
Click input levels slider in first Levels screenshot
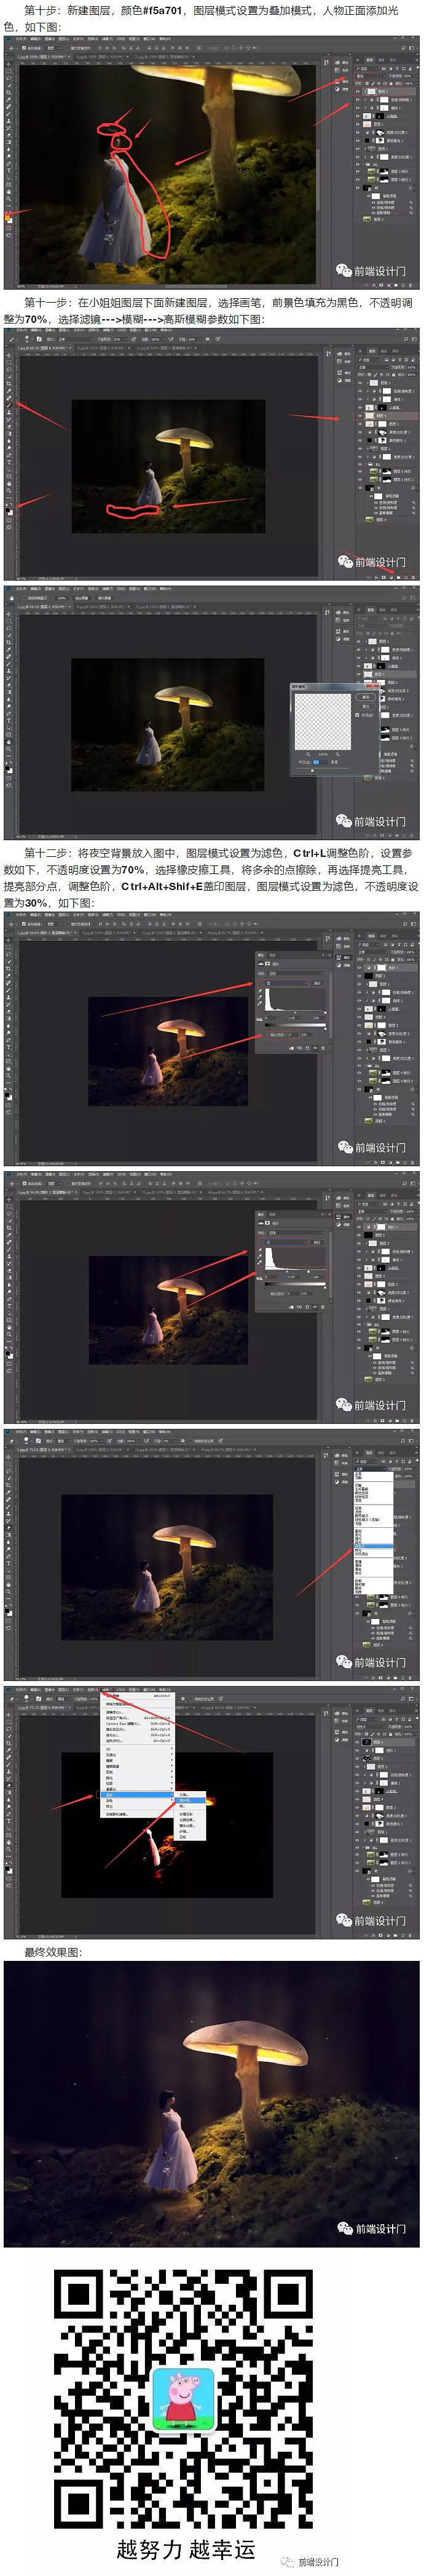[x=296, y=1013]
